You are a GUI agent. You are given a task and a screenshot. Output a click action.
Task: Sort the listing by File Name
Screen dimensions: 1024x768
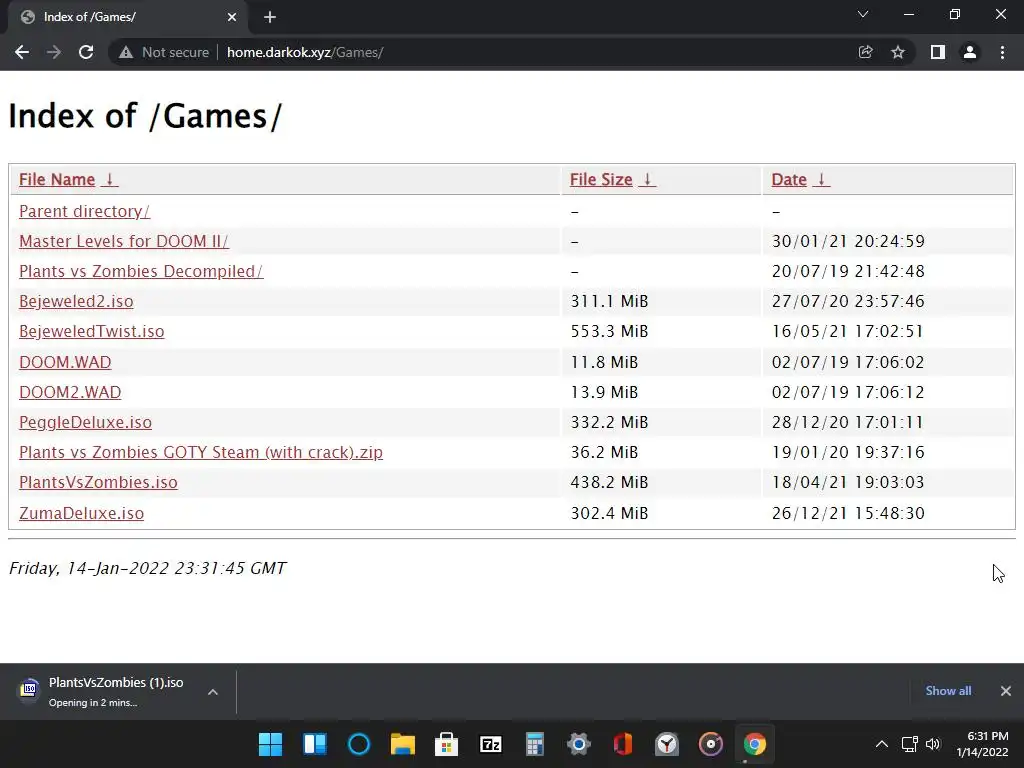[69, 180]
